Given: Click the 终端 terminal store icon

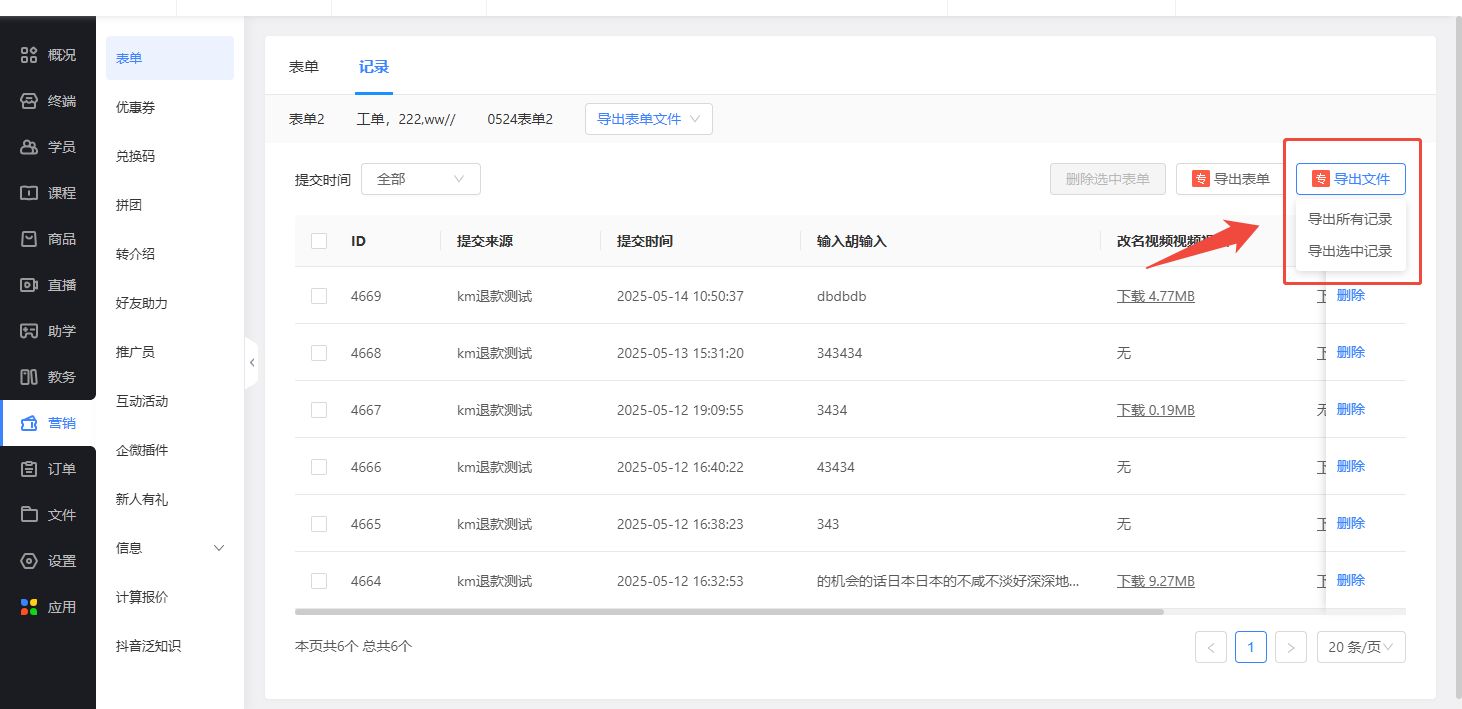Looking at the screenshot, I should [30, 101].
